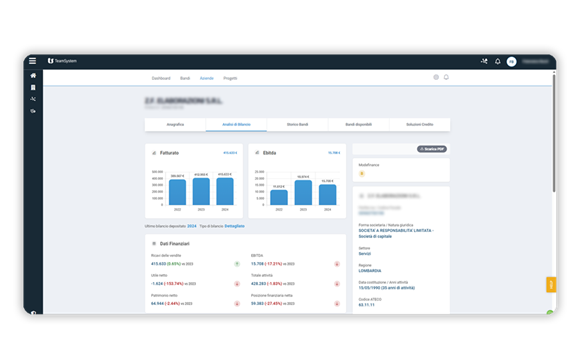
Task: Click the Totale attività value 428.283
Action: click(258, 284)
